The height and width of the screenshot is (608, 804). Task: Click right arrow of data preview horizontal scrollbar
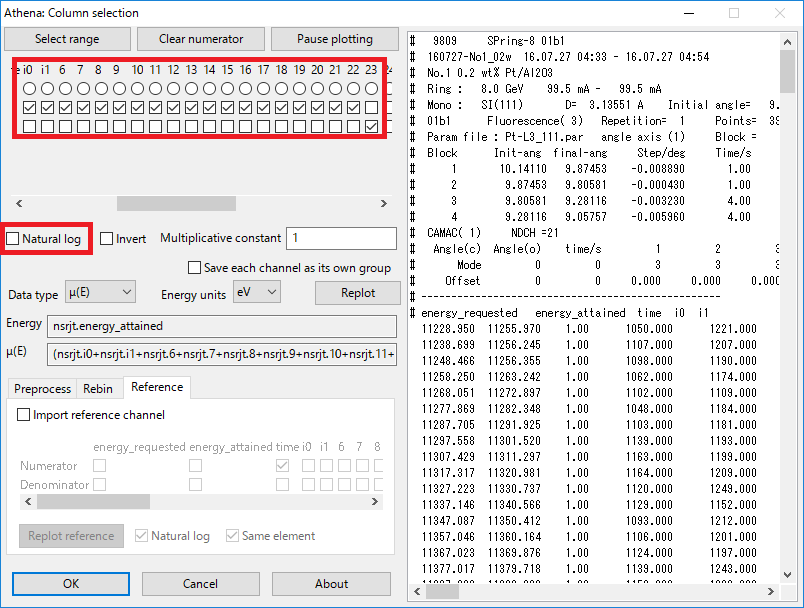771,592
